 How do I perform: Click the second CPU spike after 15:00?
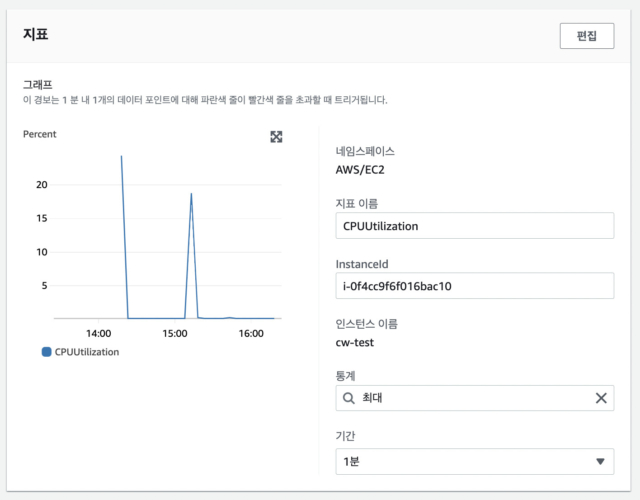pos(191,195)
